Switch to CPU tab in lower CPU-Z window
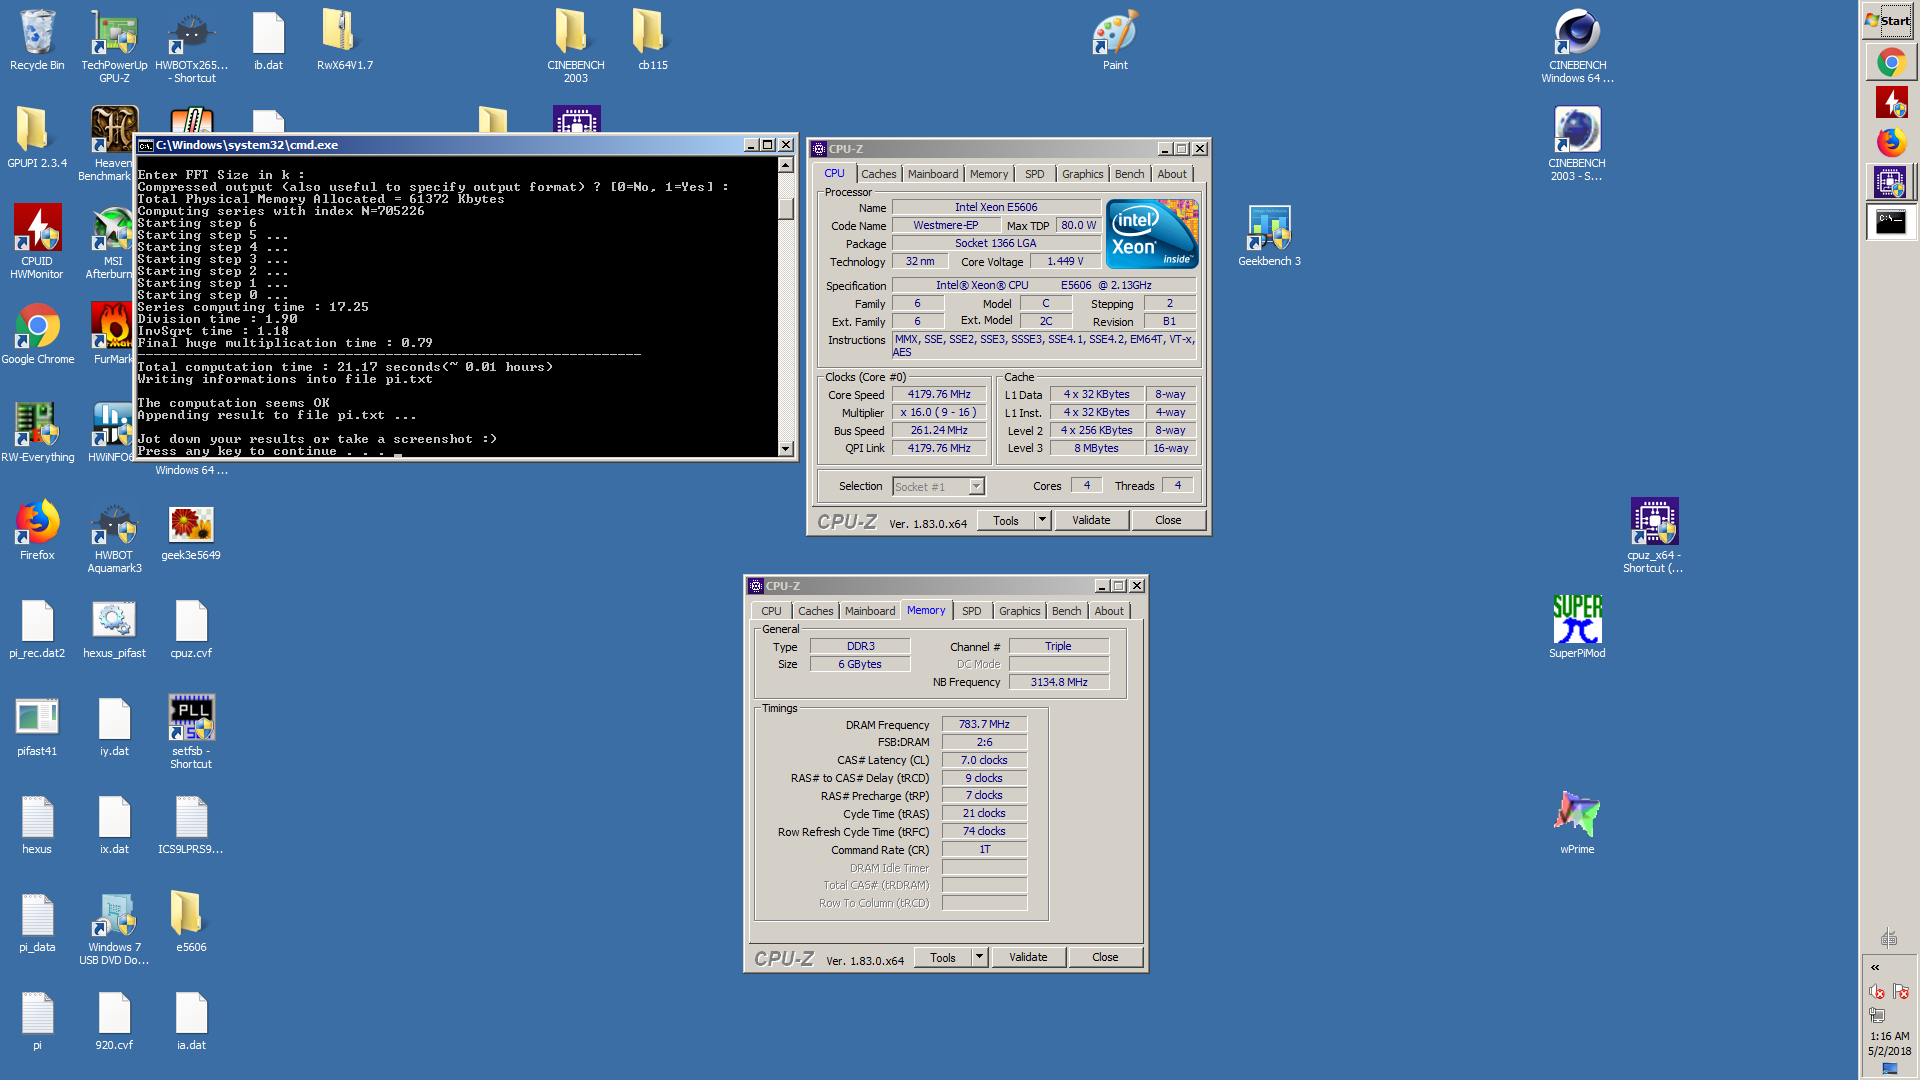This screenshot has height=1080, width=1920. 771,611
